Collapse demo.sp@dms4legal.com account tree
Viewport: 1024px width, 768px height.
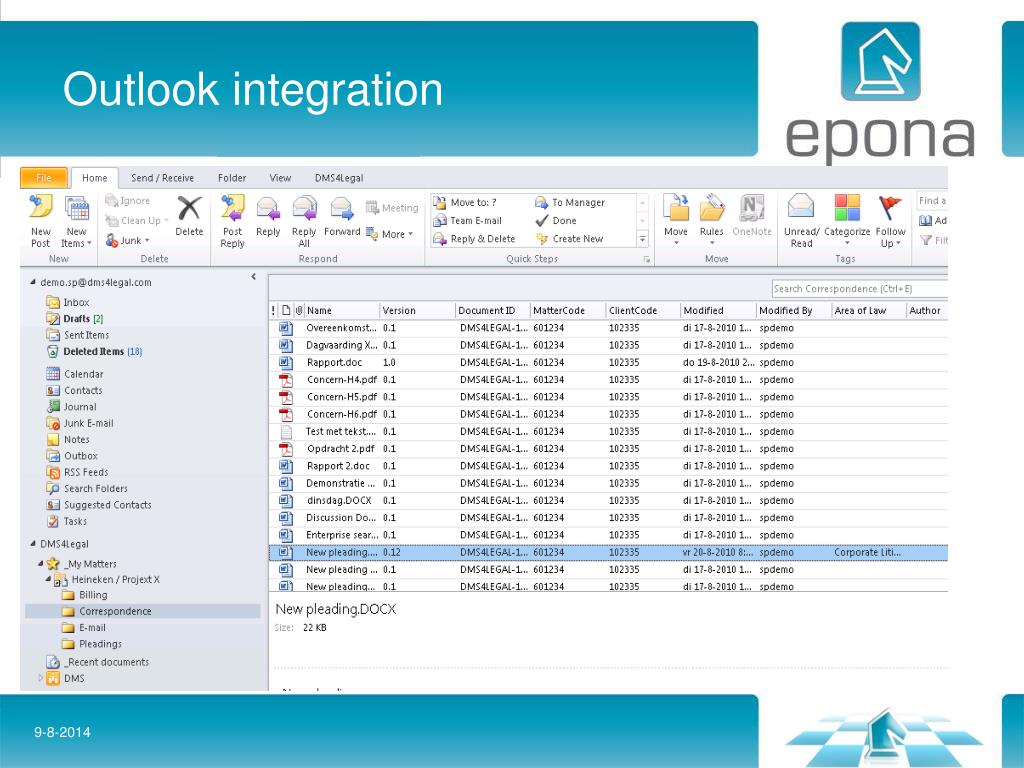coord(33,282)
